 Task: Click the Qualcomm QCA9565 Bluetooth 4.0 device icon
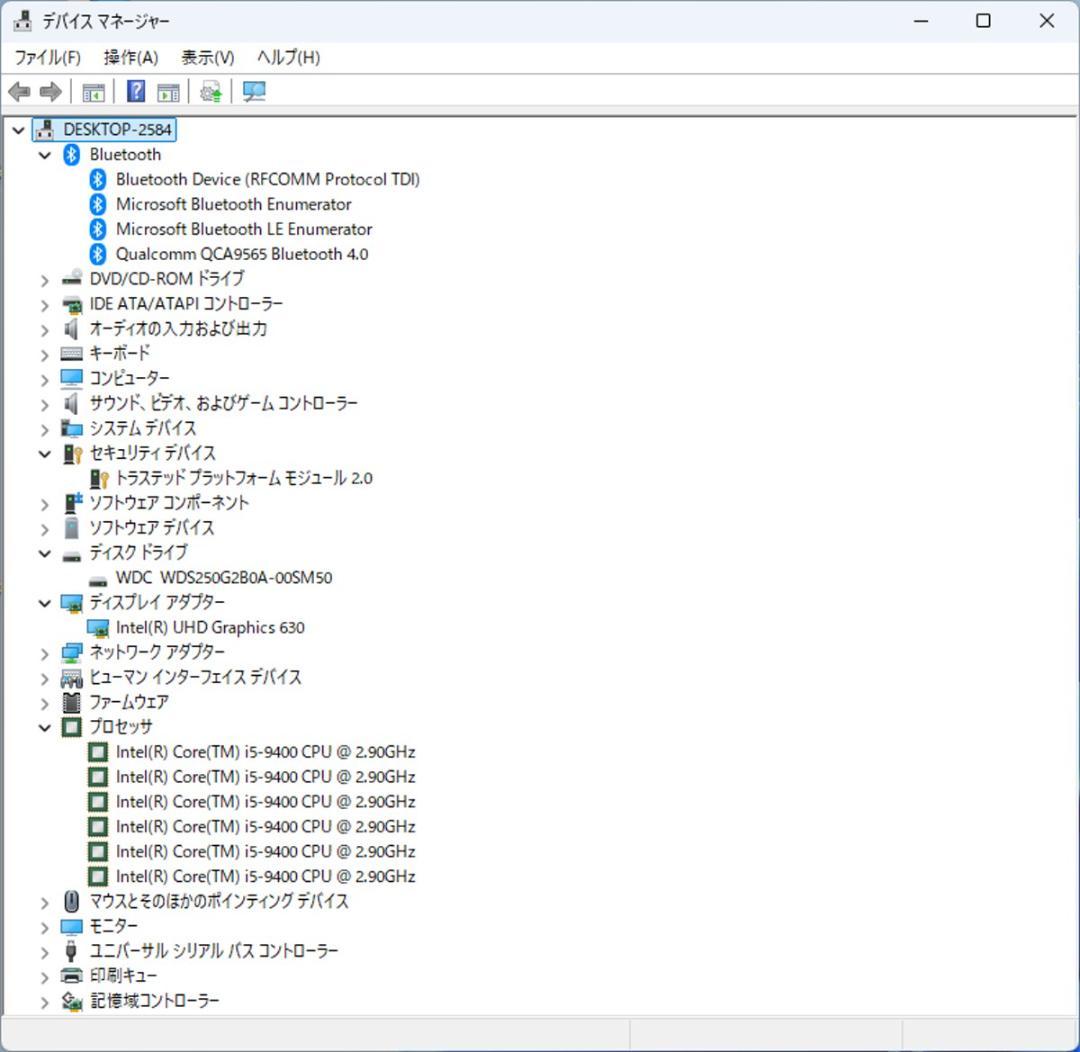coord(97,254)
